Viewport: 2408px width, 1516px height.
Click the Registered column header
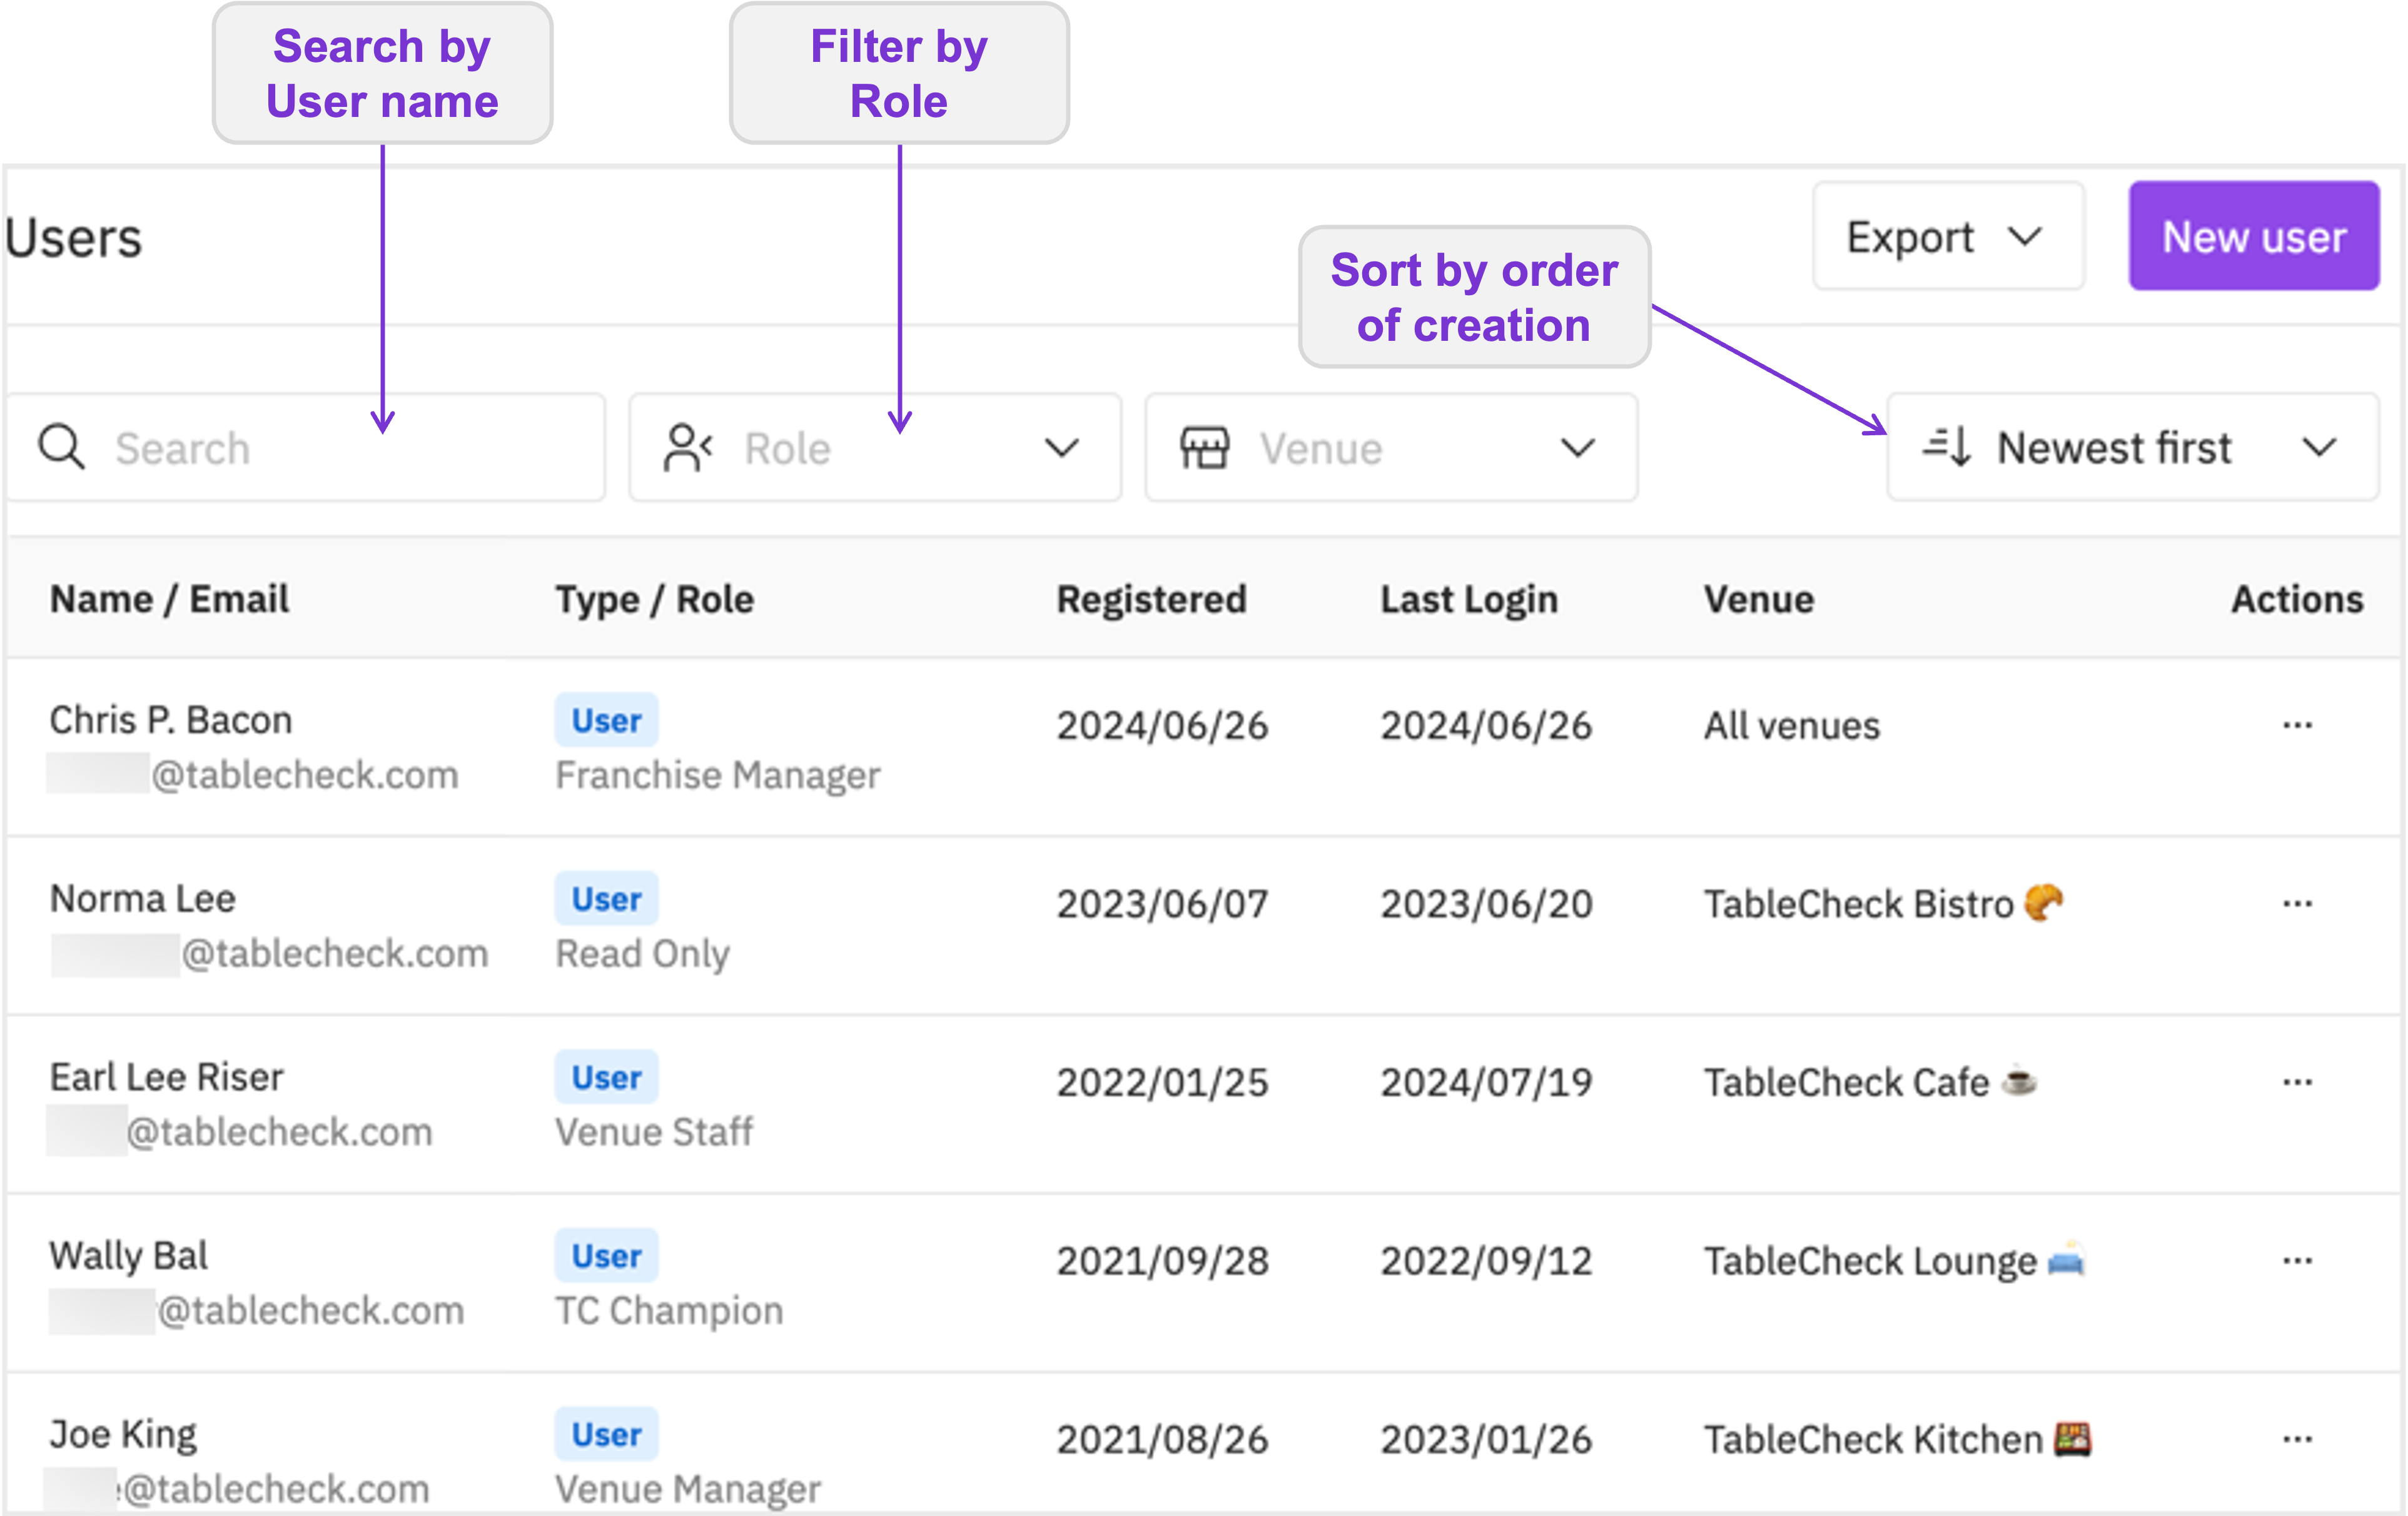click(1151, 600)
